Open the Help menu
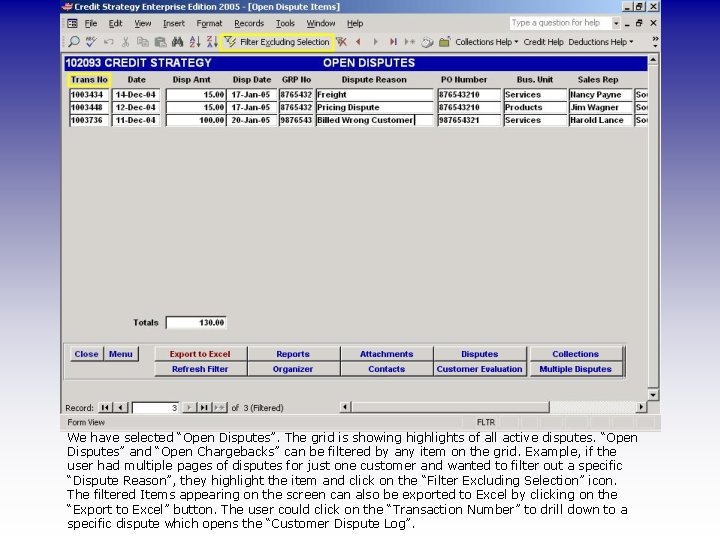 pos(354,23)
